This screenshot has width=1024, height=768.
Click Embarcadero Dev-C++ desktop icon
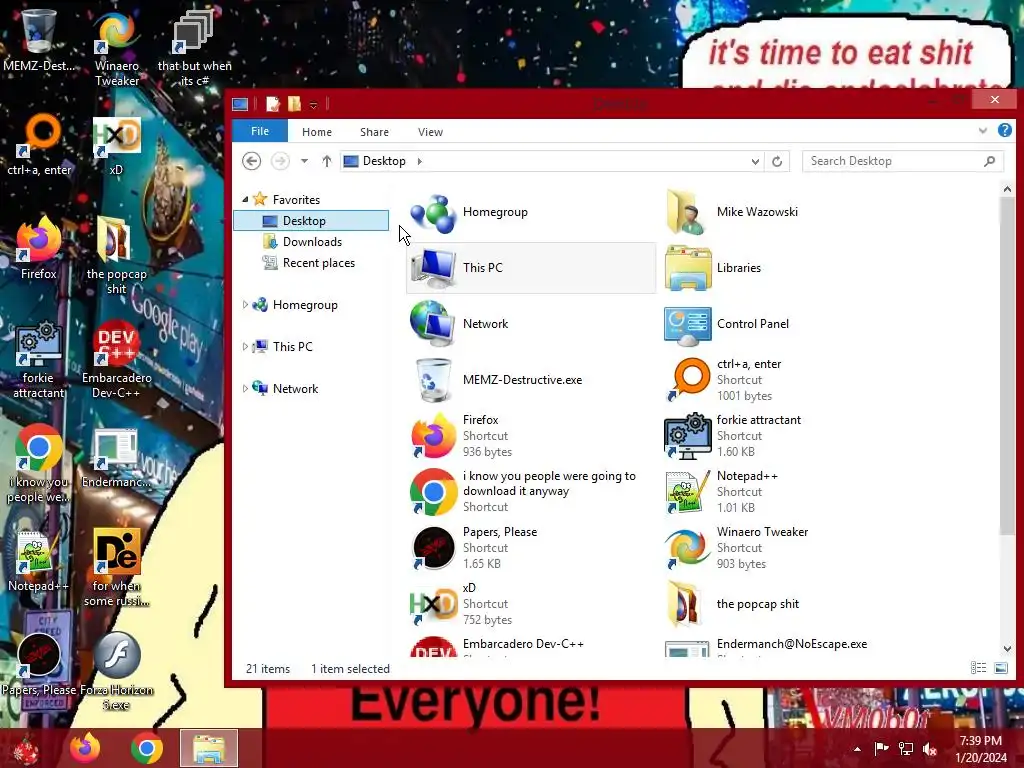(116, 360)
